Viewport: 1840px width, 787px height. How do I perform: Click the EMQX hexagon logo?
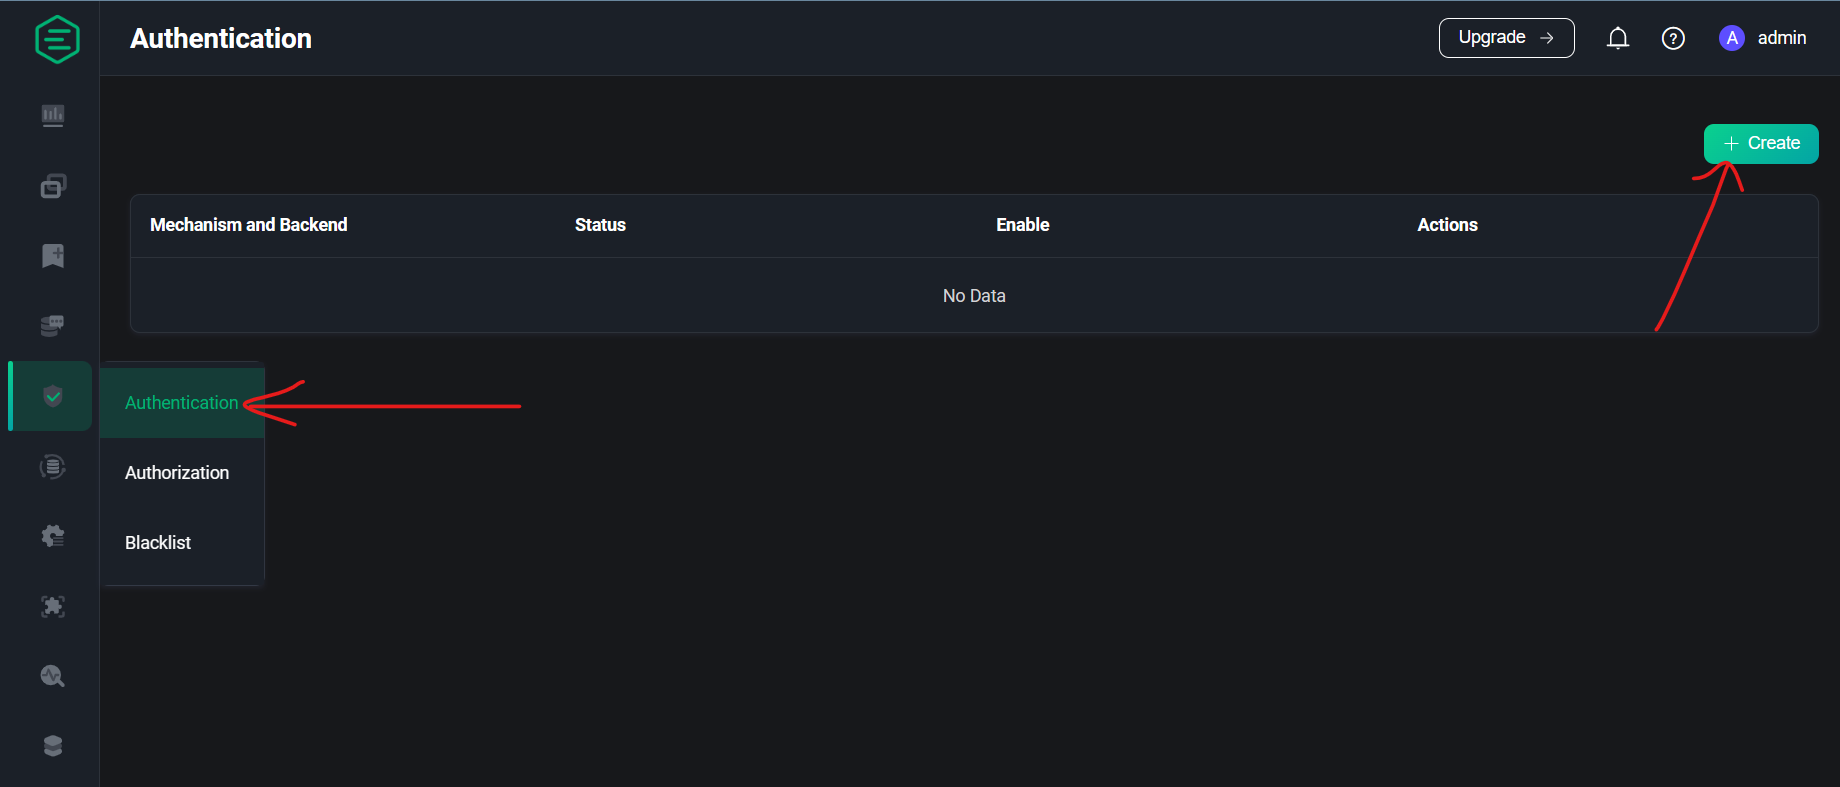[x=57, y=39]
